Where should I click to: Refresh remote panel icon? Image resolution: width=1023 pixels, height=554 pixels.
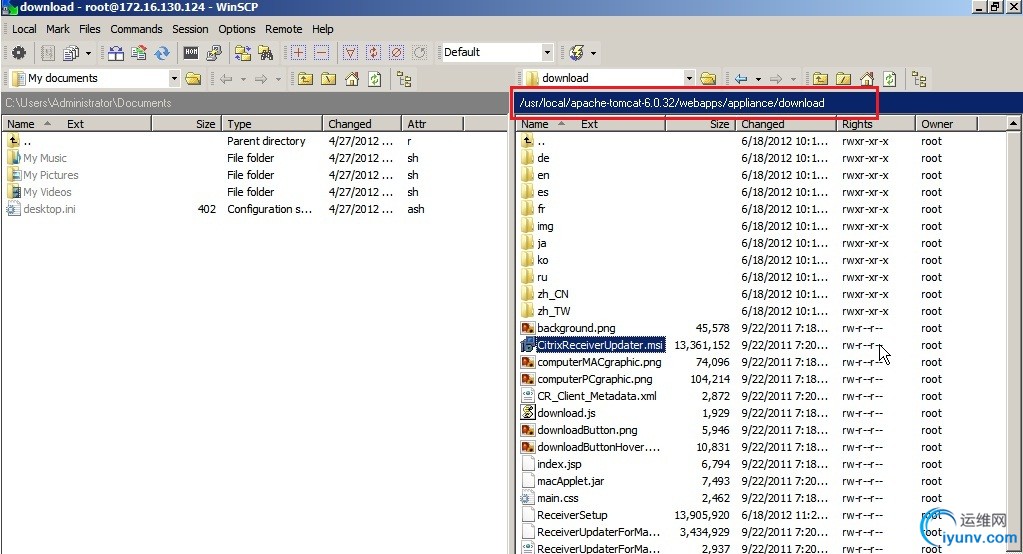[x=889, y=79]
